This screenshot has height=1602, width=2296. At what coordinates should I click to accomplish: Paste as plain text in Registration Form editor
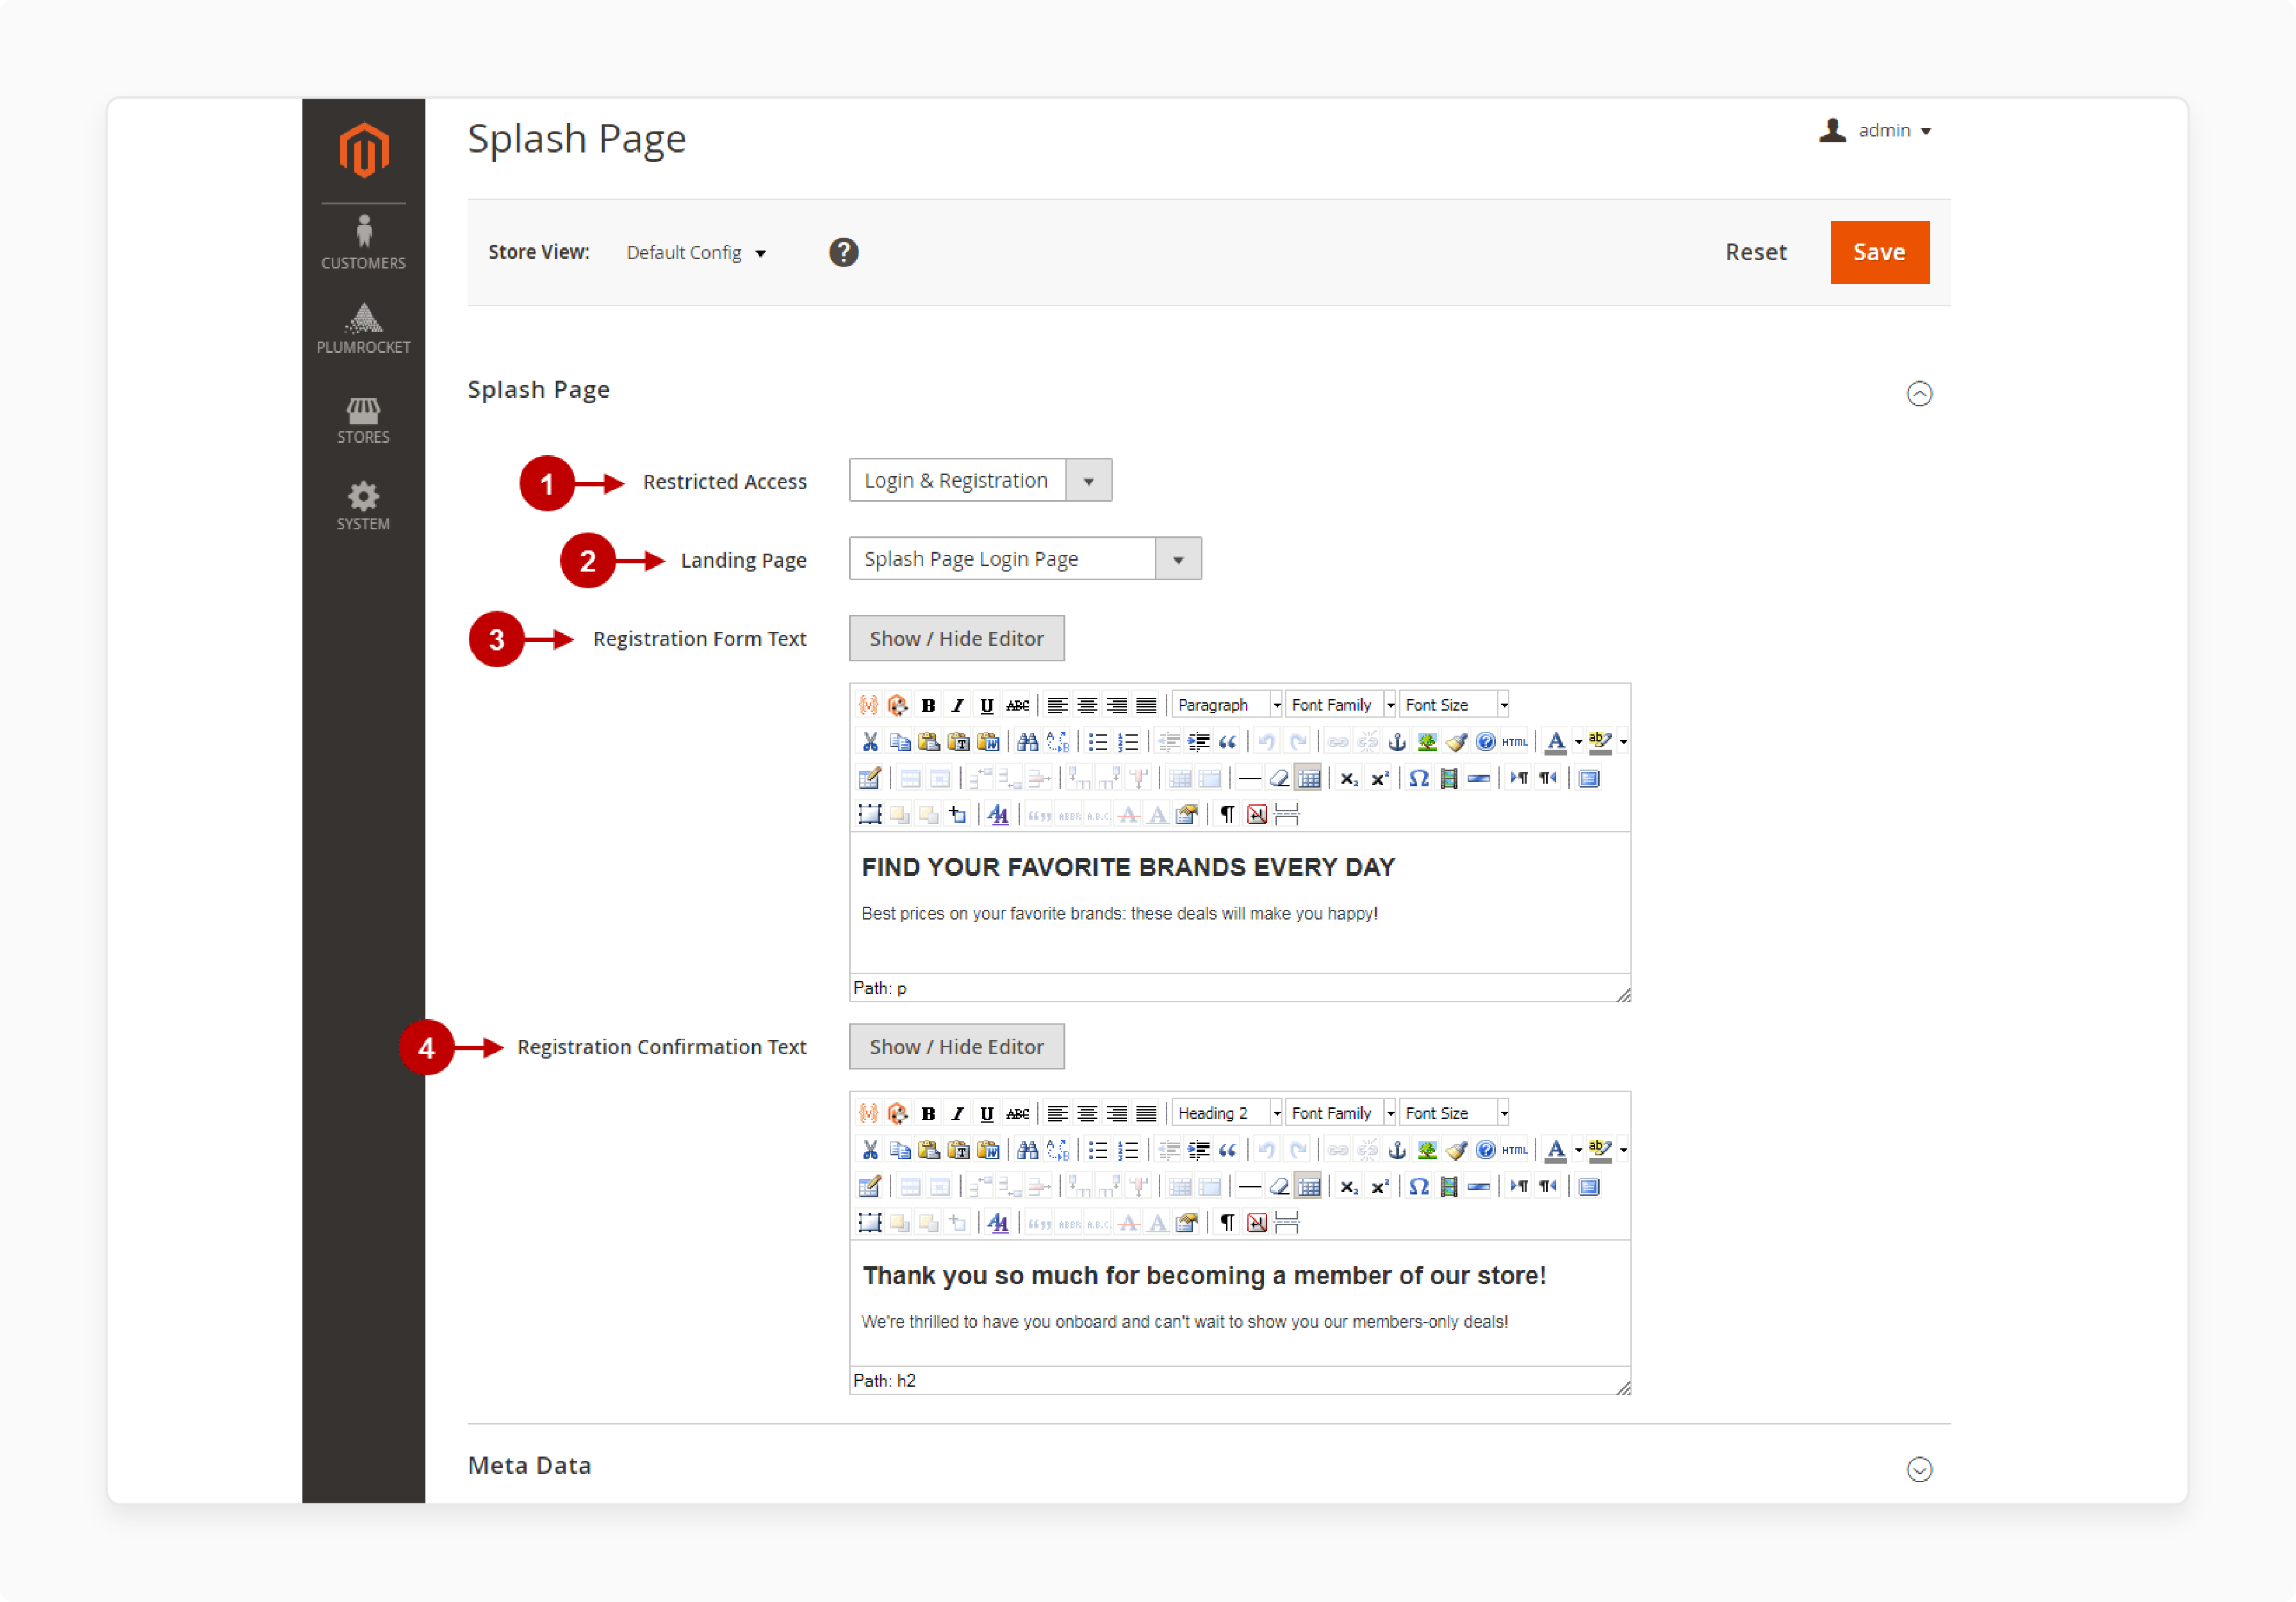[958, 742]
